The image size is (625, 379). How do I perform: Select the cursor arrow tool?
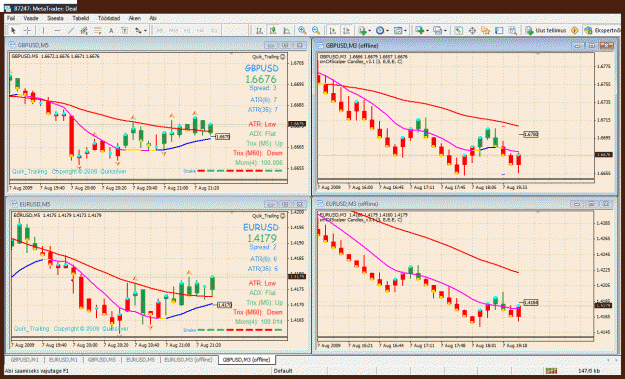coord(13,31)
